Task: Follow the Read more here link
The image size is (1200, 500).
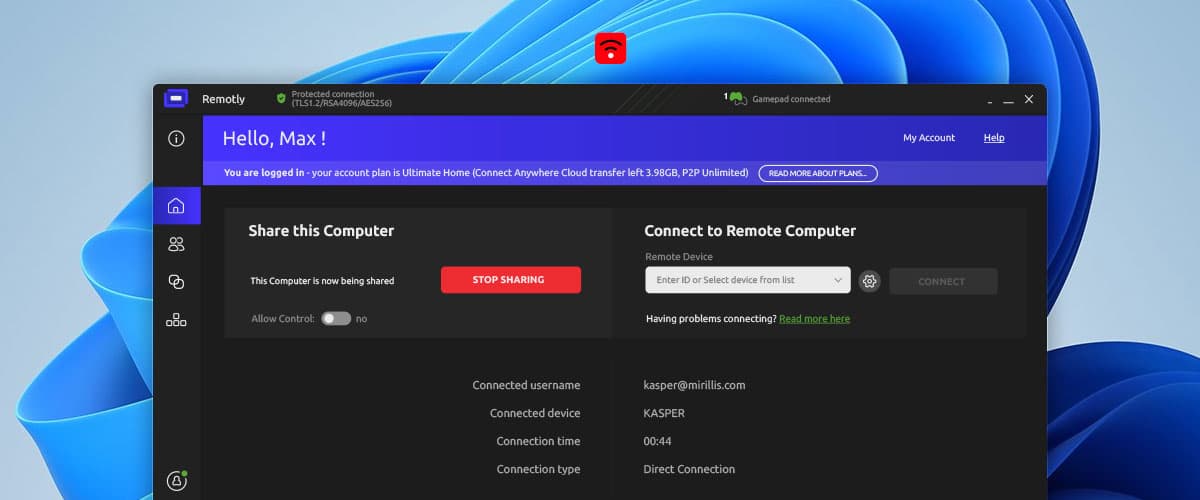Action: (x=815, y=319)
